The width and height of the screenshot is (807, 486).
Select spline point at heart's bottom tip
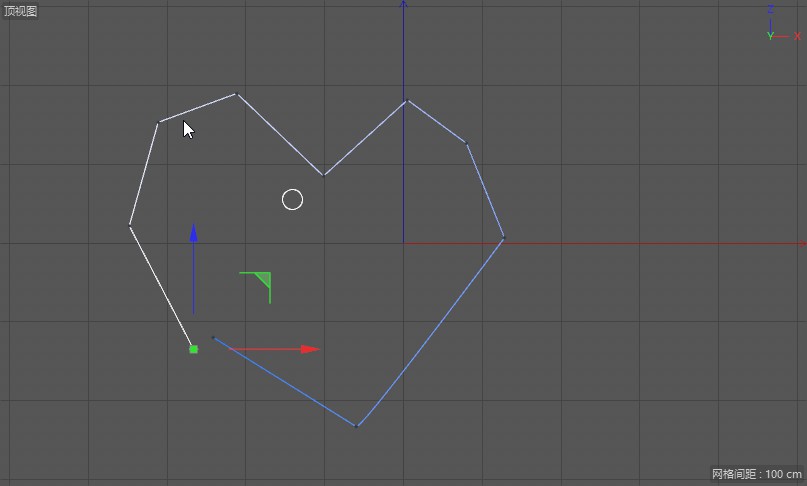356,426
